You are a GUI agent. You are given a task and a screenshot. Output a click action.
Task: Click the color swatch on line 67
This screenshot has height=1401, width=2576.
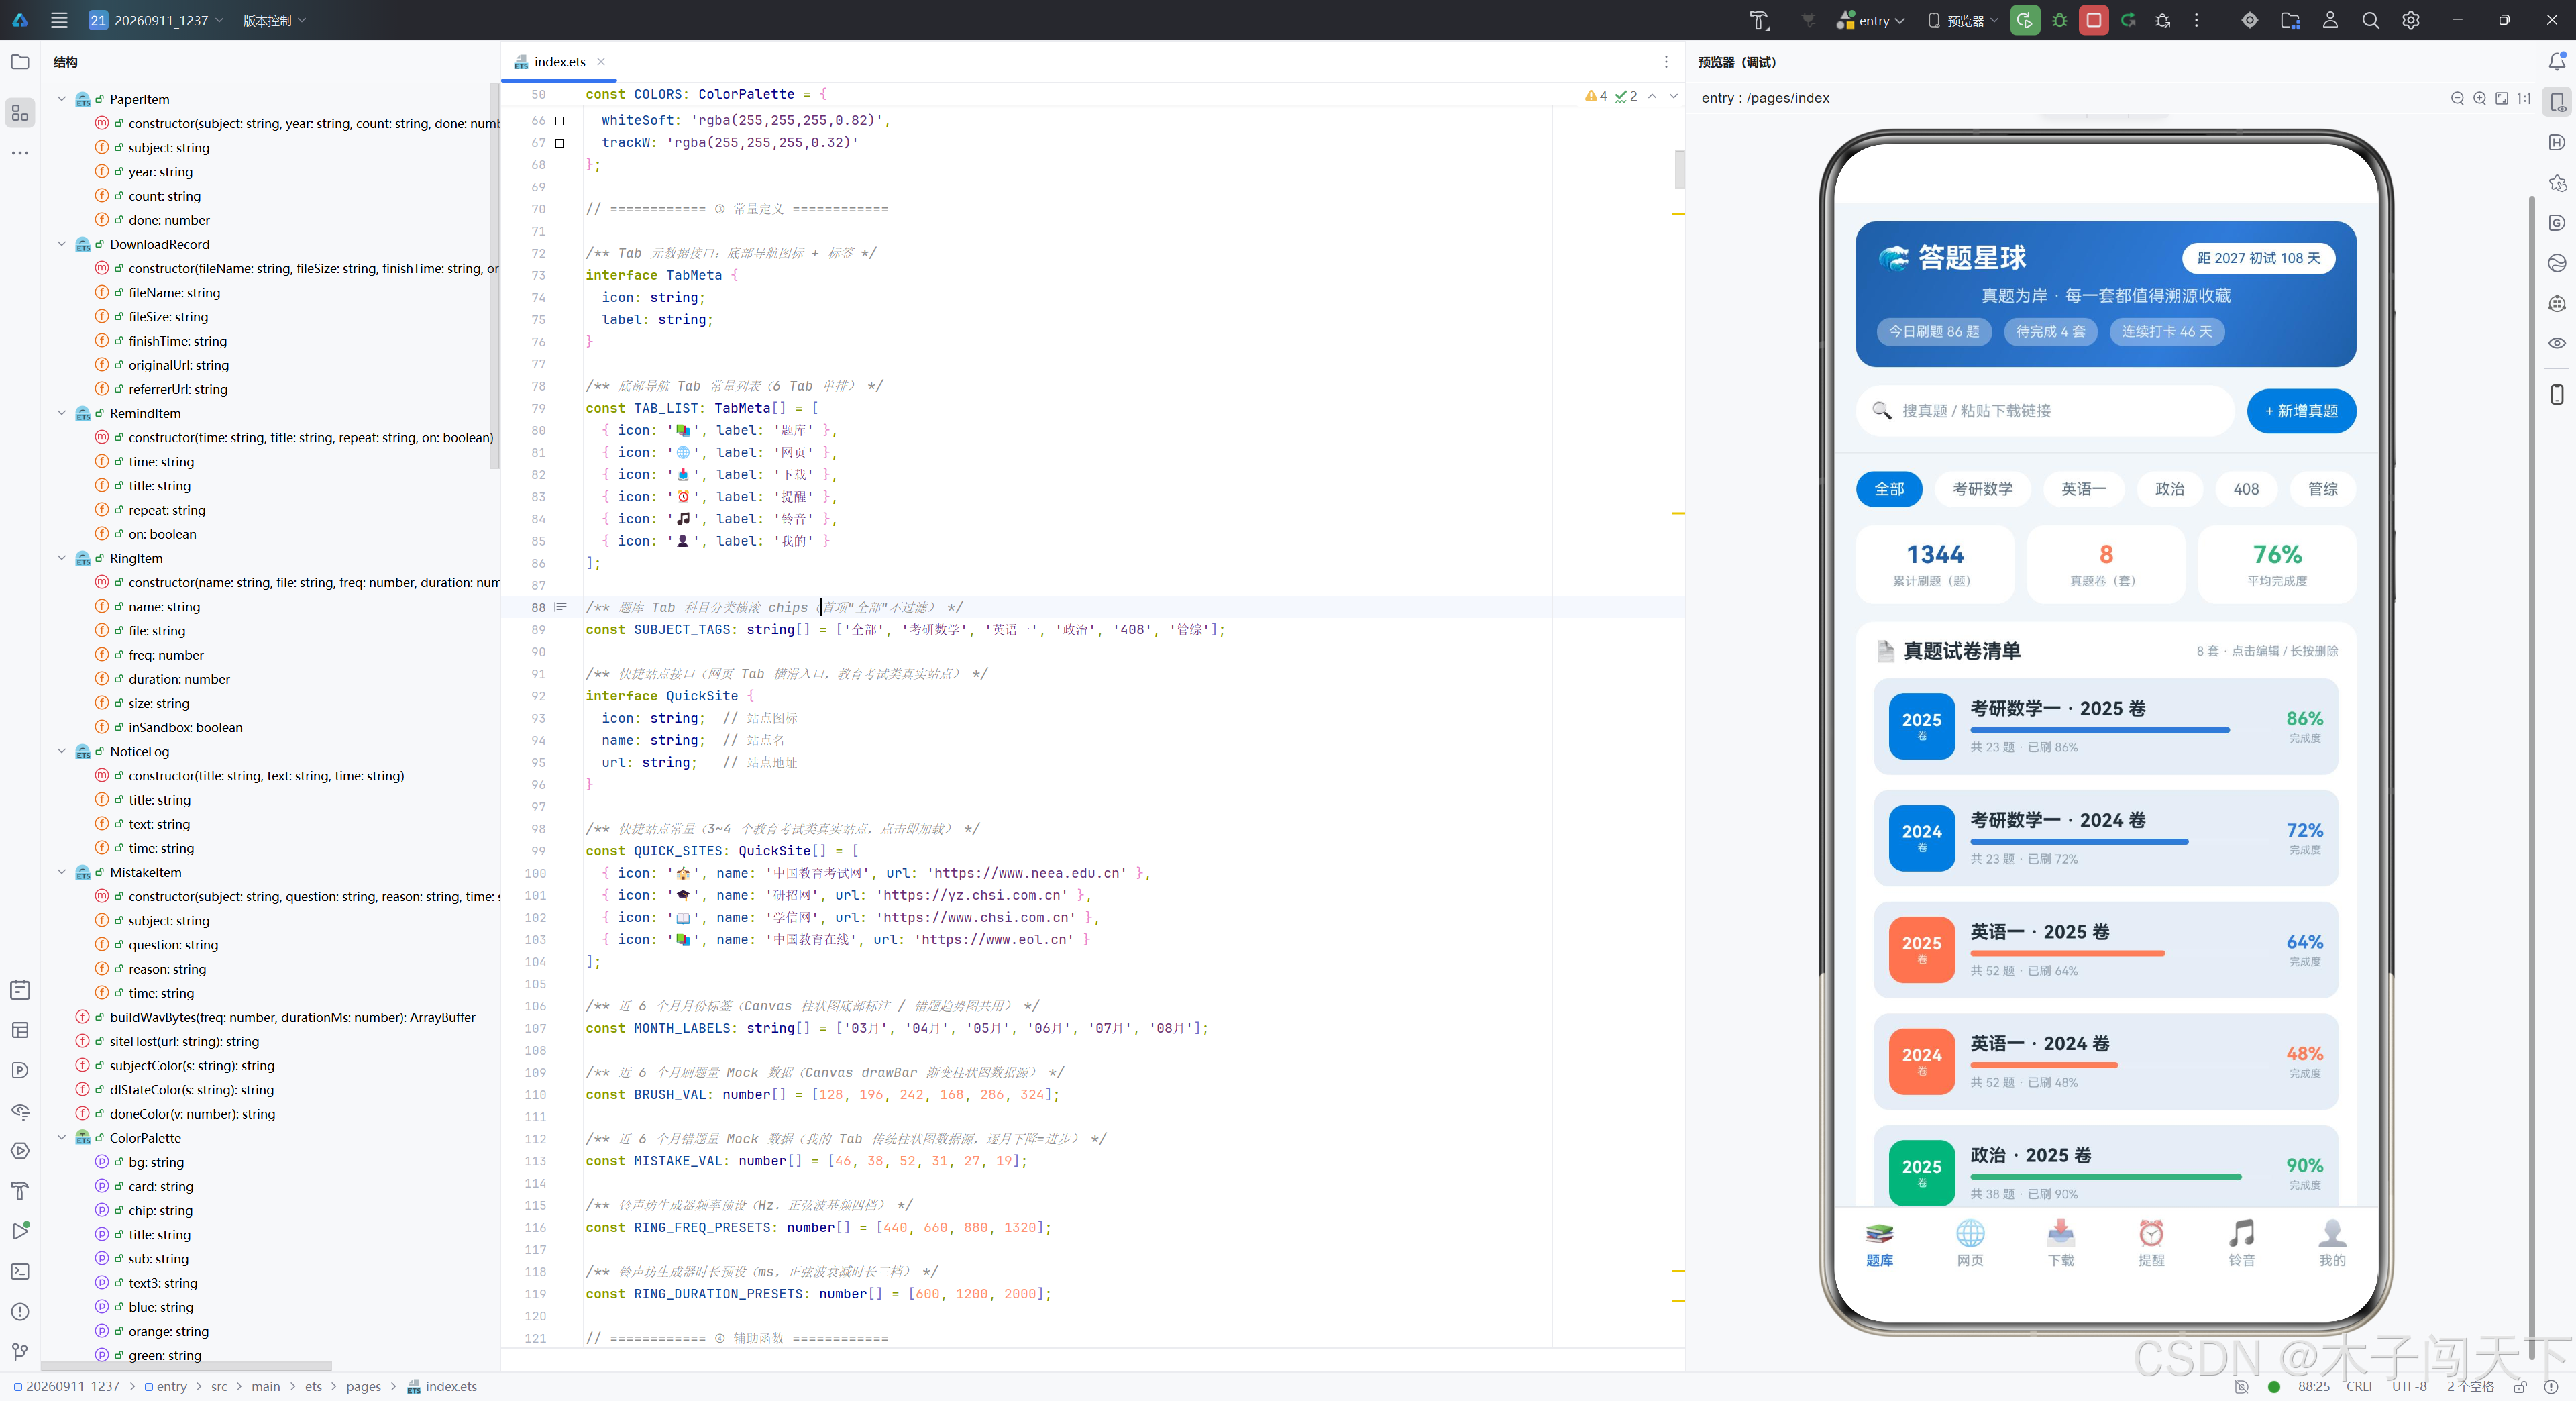(x=560, y=143)
